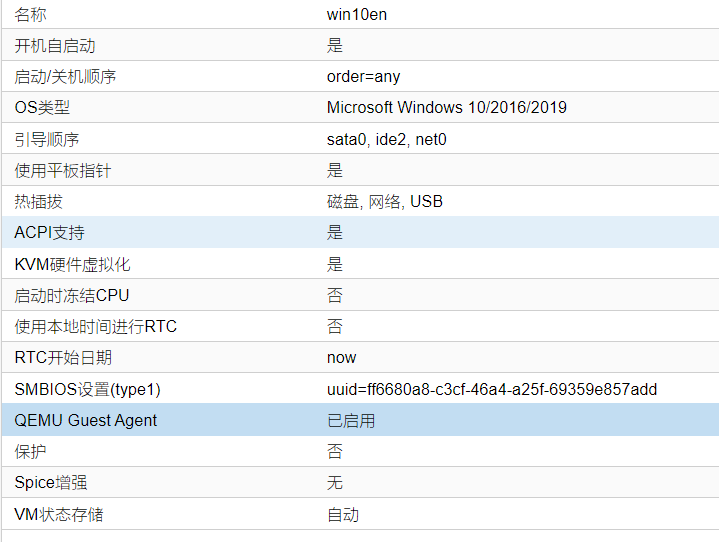Click the uuid value text
Screen dimensions: 719x542
tap(492, 389)
